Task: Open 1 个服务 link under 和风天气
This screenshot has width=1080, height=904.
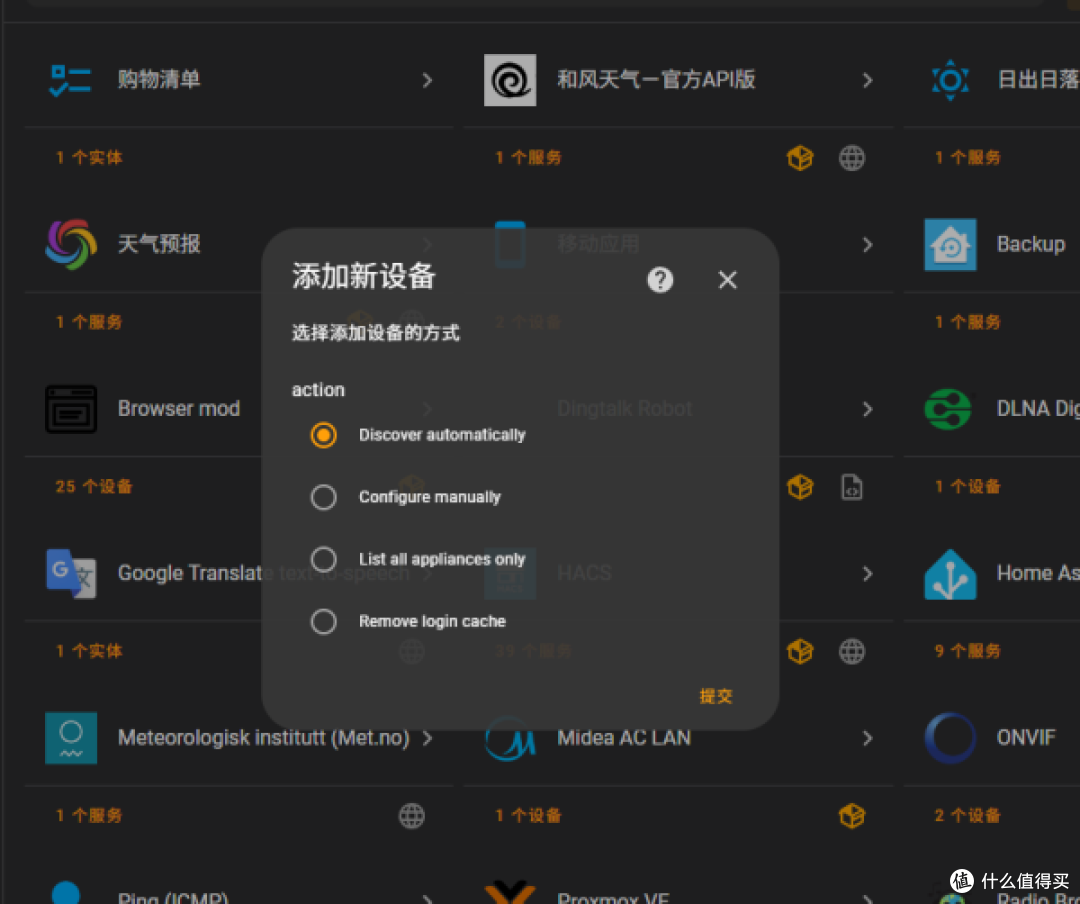Action: 528,158
